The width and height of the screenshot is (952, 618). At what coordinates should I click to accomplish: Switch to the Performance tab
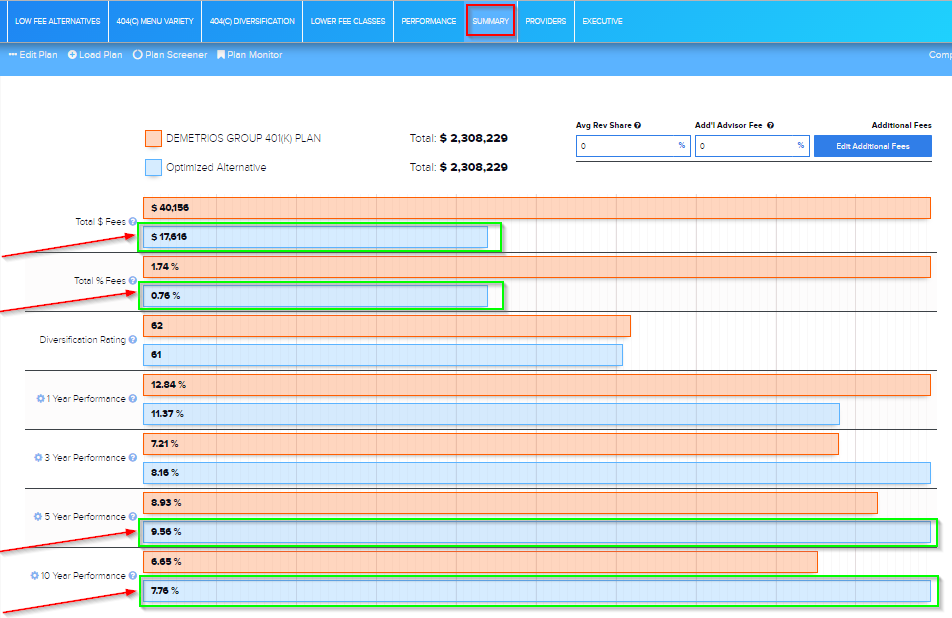coord(428,21)
